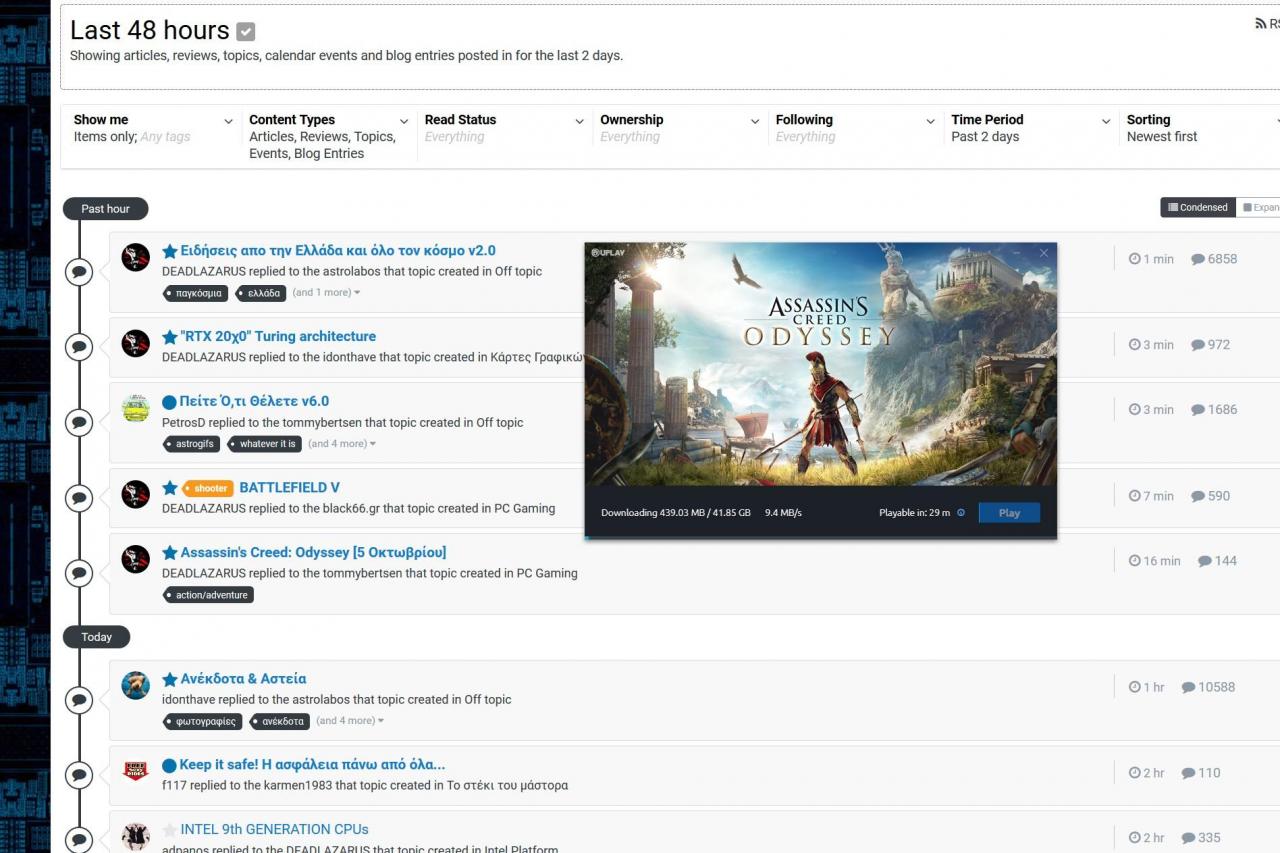The height and width of the screenshot is (853, 1280).
Task: Click the 9.4 MB/s download speed
Action: click(x=783, y=513)
